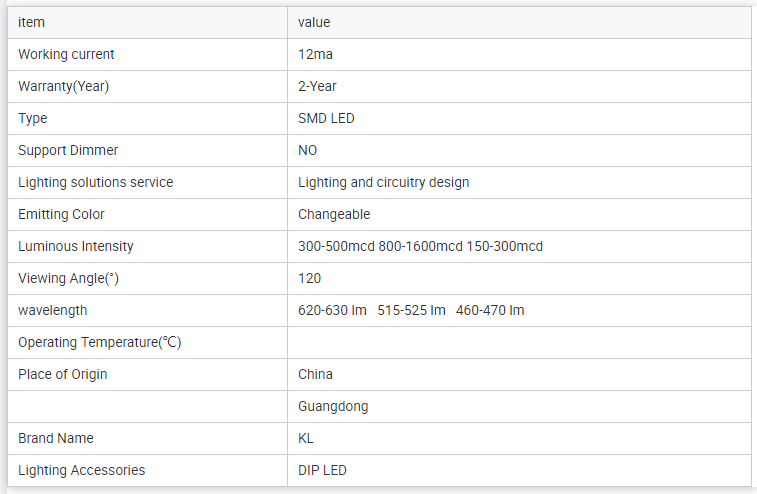The width and height of the screenshot is (757, 494).
Task: Select the "Luminous Intensity" label
Action: pyautogui.click(x=75, y=246)
